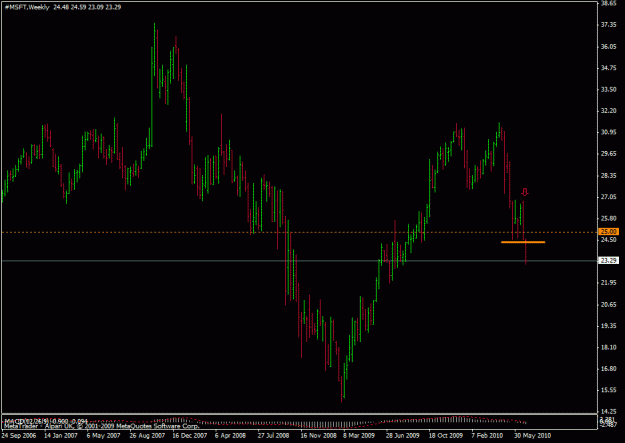Viewport: 625px width, 443px height.
Task: Click the 26 Aug 2007 date label
Action: (147, 435)
